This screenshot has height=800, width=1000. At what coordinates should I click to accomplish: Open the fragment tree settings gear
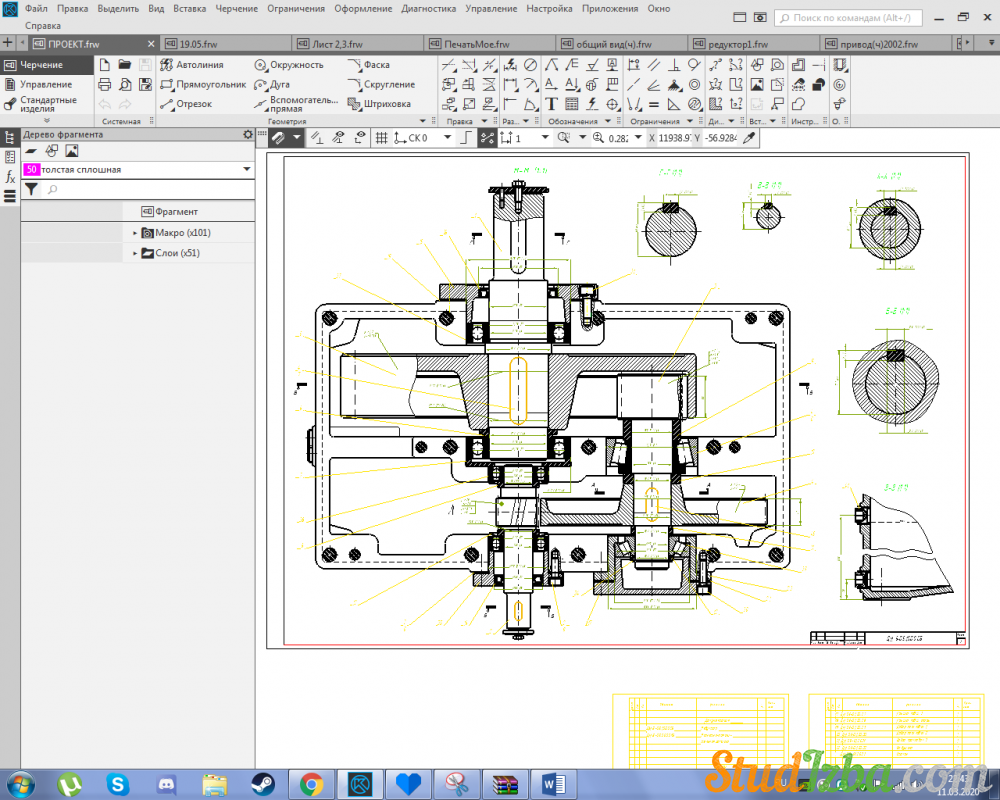(x=248, y=135)
